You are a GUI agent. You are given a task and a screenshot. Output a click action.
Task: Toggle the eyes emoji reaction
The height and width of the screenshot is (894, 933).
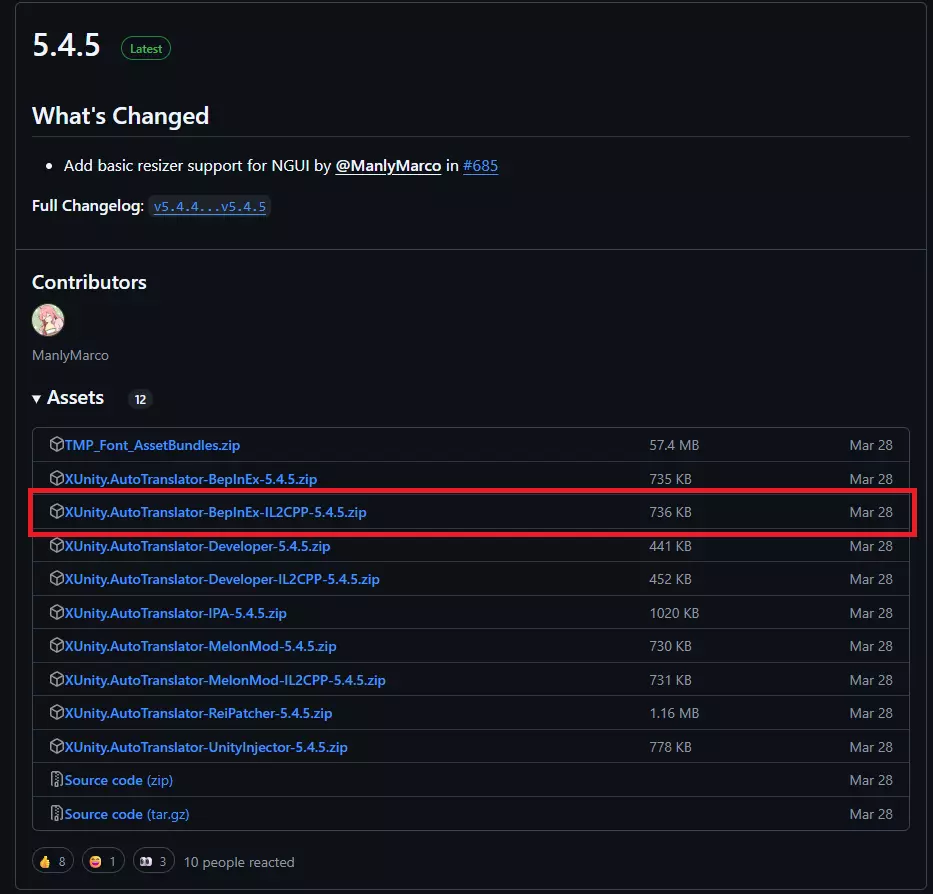(x=153, y=861)
